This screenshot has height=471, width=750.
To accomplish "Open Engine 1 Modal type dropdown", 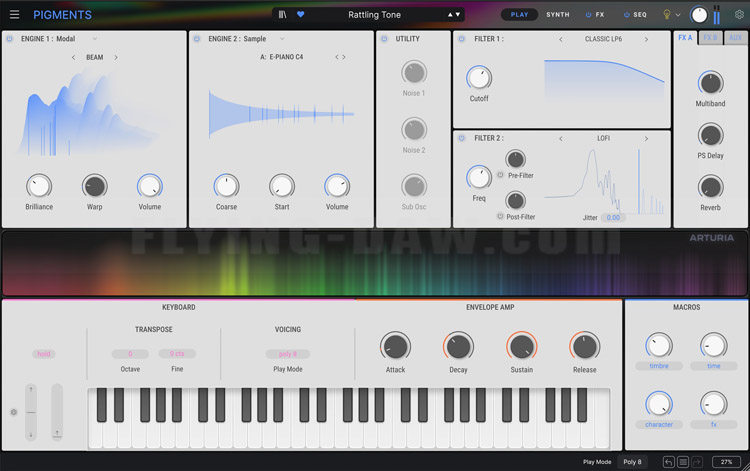I will click(x=95, y=38).
